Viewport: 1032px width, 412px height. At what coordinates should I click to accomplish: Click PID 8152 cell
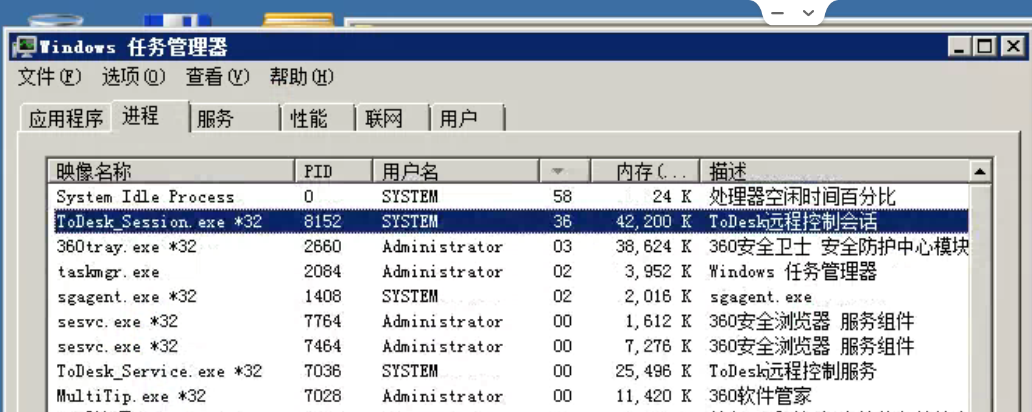[322, 222]
